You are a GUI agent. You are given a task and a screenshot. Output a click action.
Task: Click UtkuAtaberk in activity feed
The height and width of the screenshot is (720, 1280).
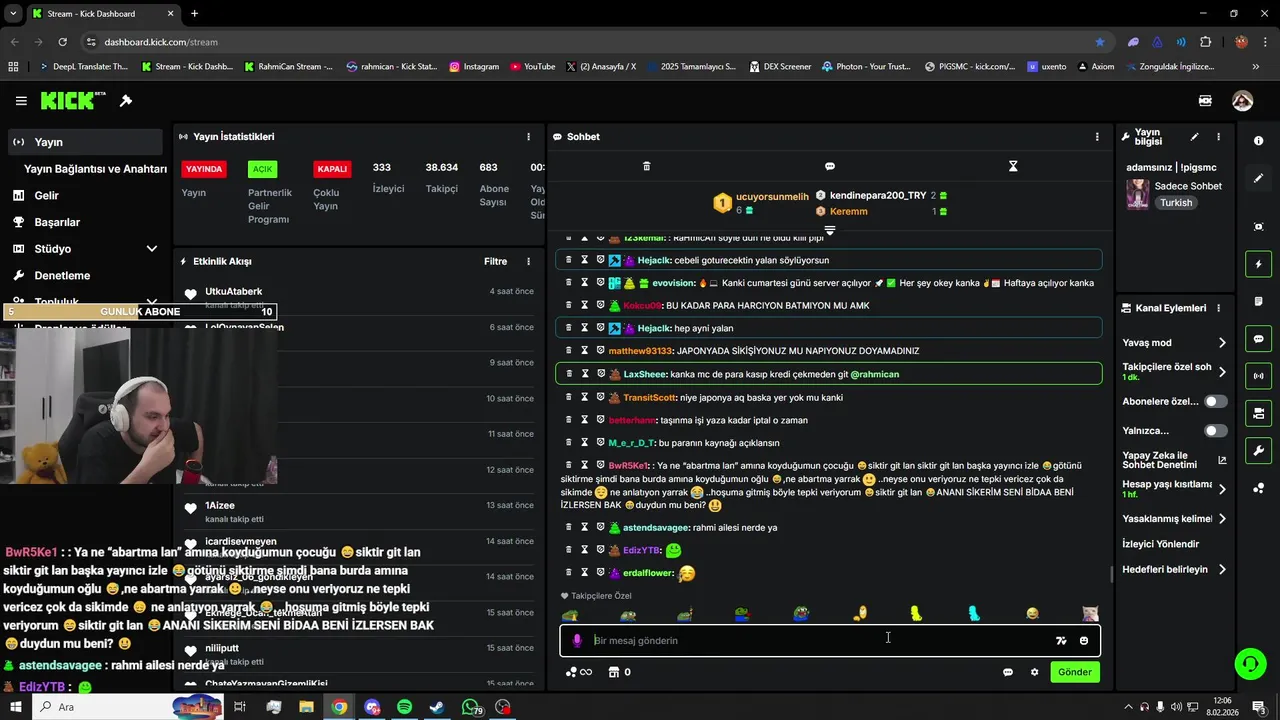(234, 292)
